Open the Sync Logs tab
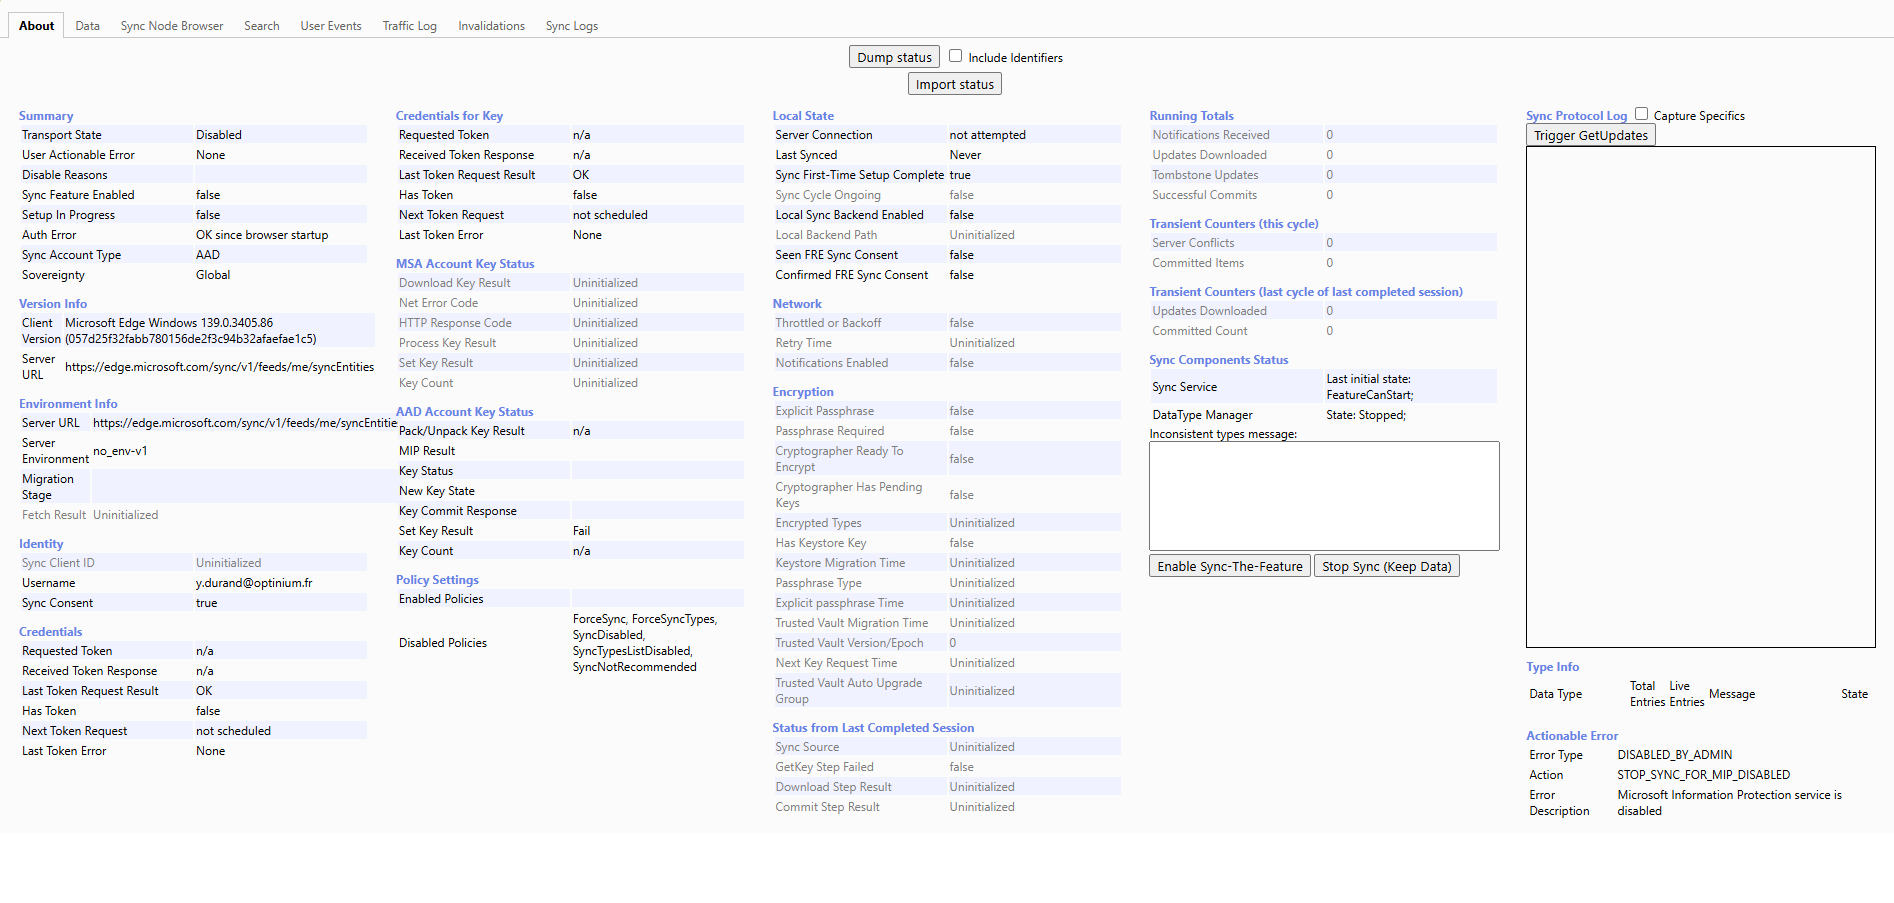The height and width of the screenshot is (903, 1894). pyautogui.click(x=572, y=26)
